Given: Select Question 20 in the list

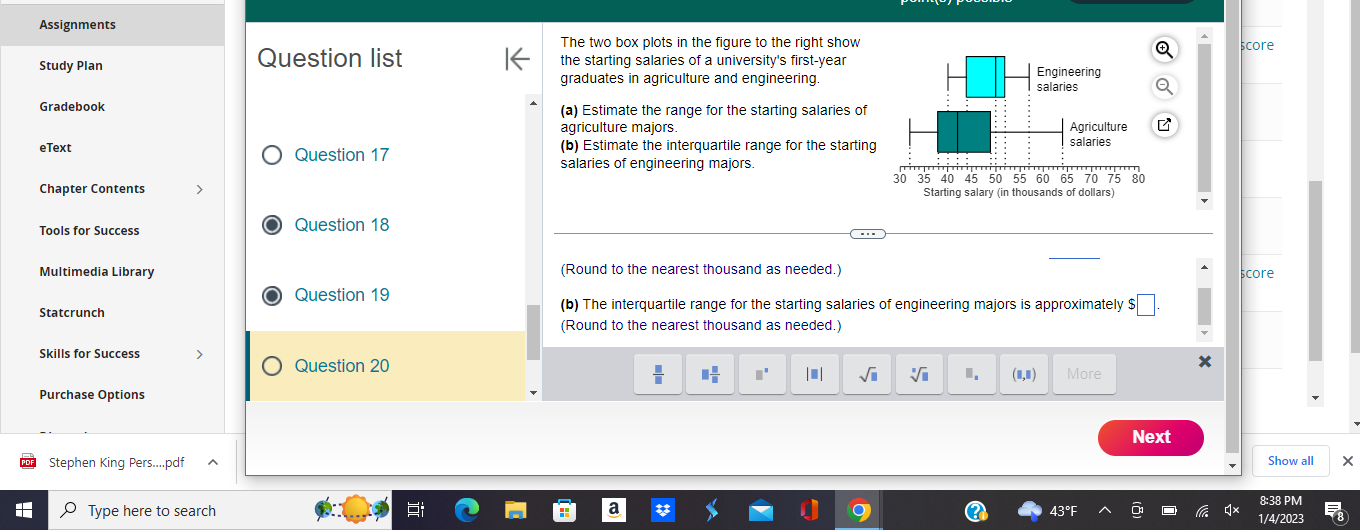Looking at the screenshot, I should click(386, 366).
